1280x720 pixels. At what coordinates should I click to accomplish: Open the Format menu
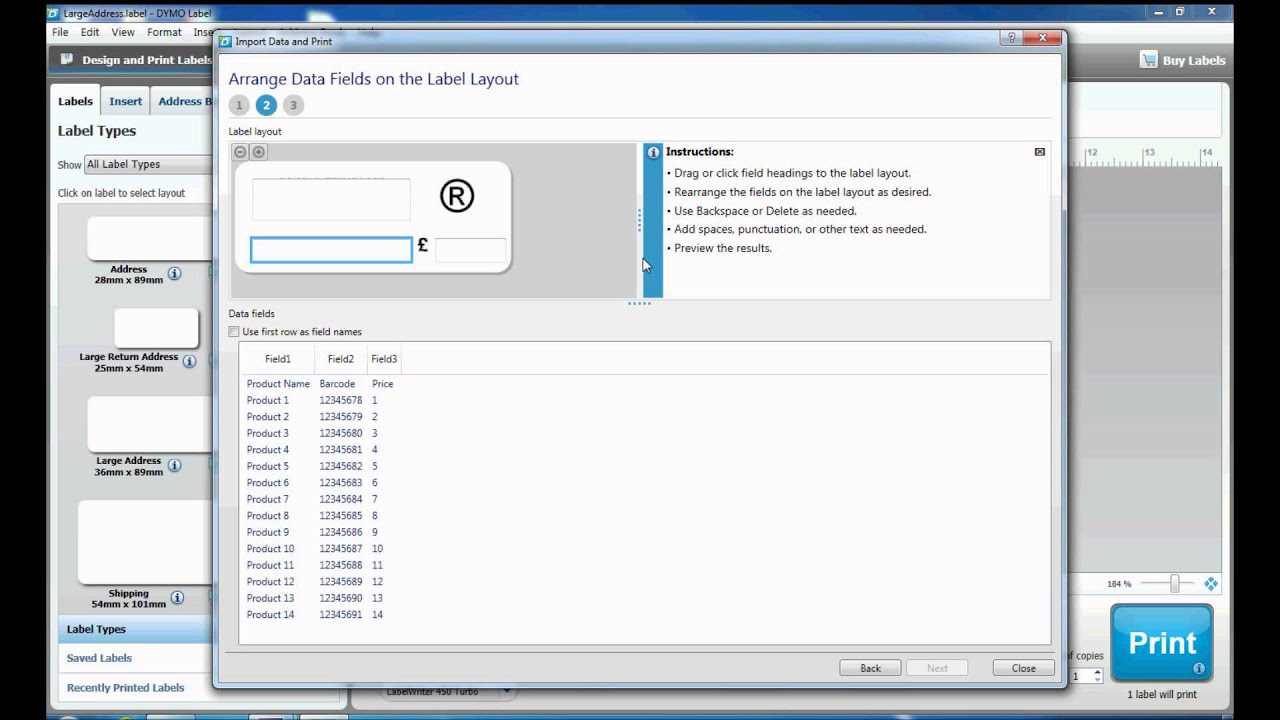pyautogui.click(x=164, y=32)
